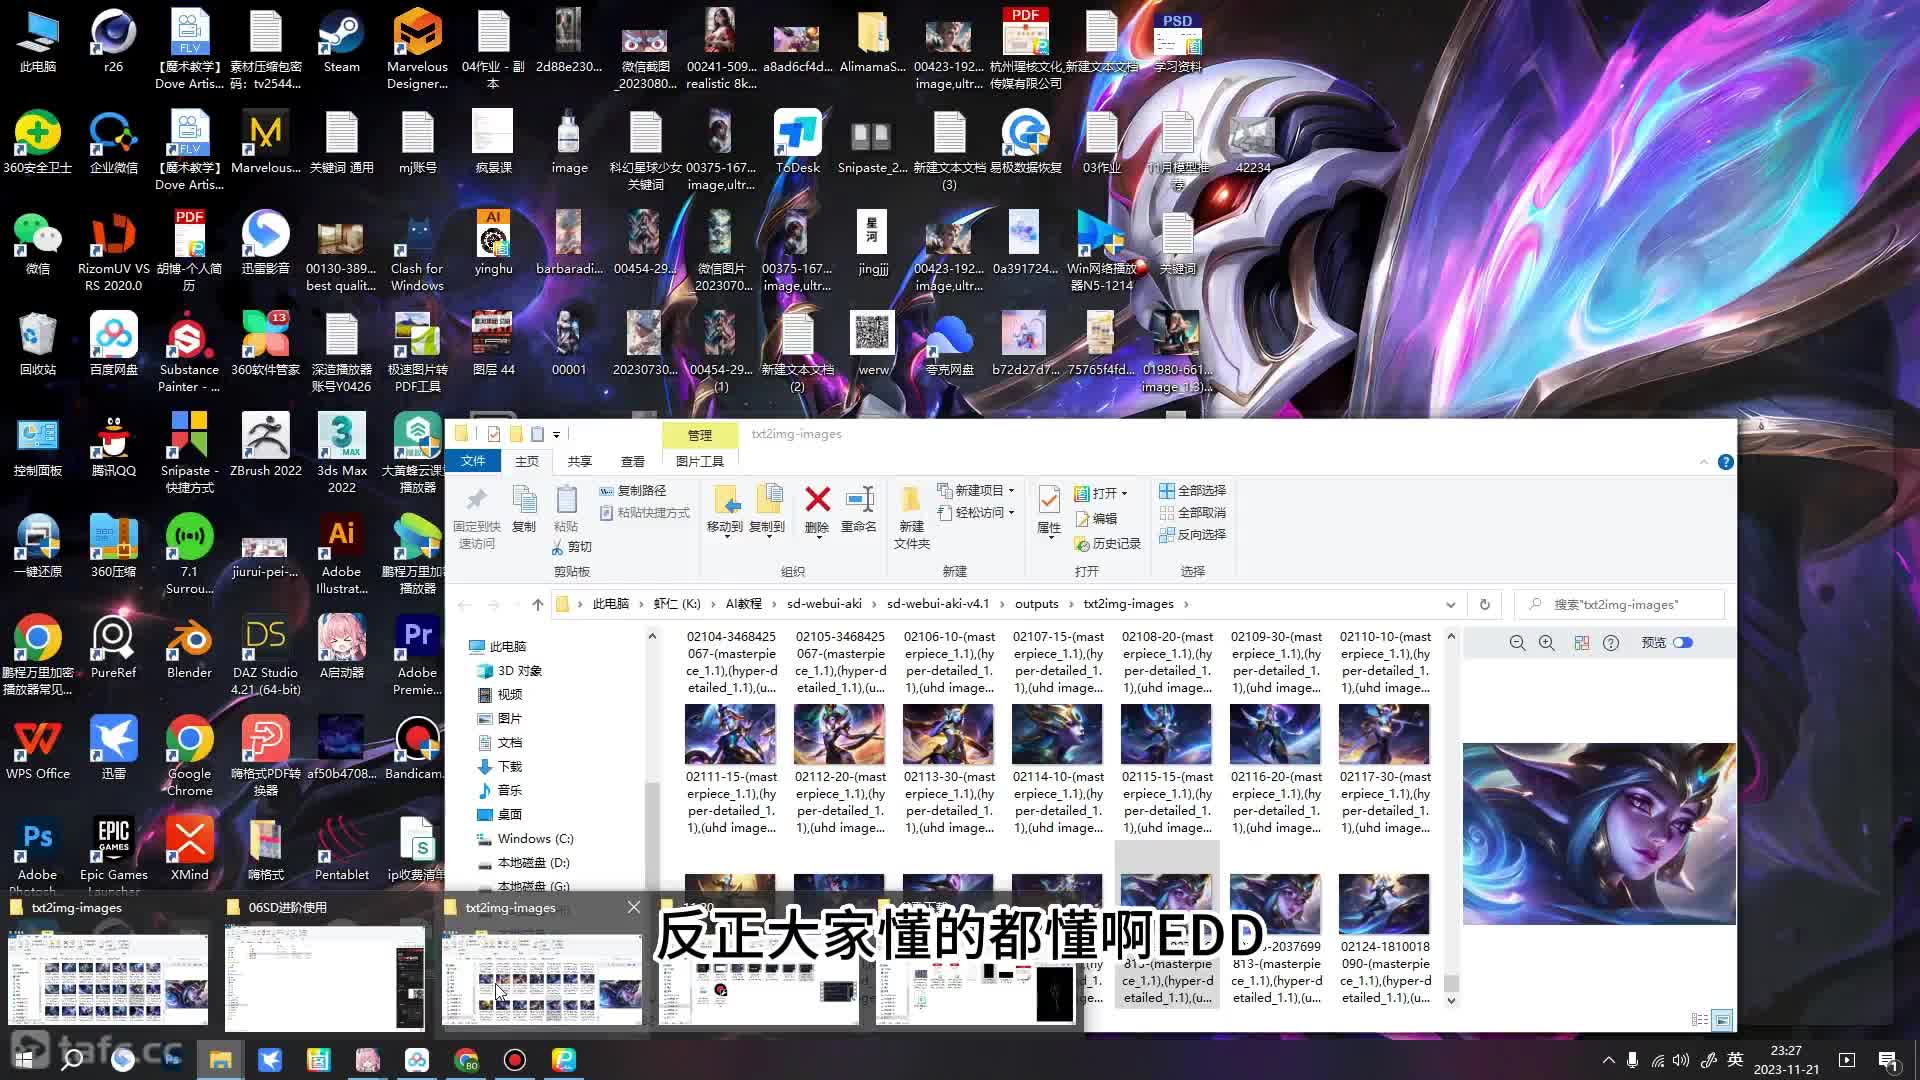This screenshot has height=1080, width=1920.
Task: Click Select None (全部取消)
Action: [1193, 513]
